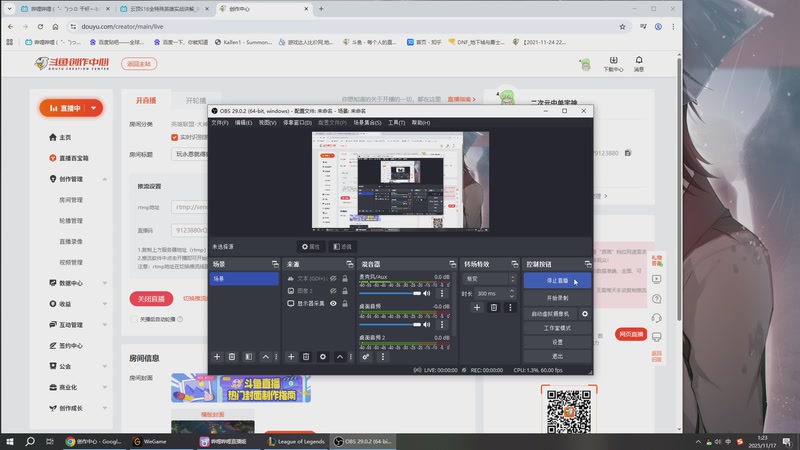Open source properties gear in sources panel toolbar
The height and width of the screenshot is (450, 800).
coord(322,357)
